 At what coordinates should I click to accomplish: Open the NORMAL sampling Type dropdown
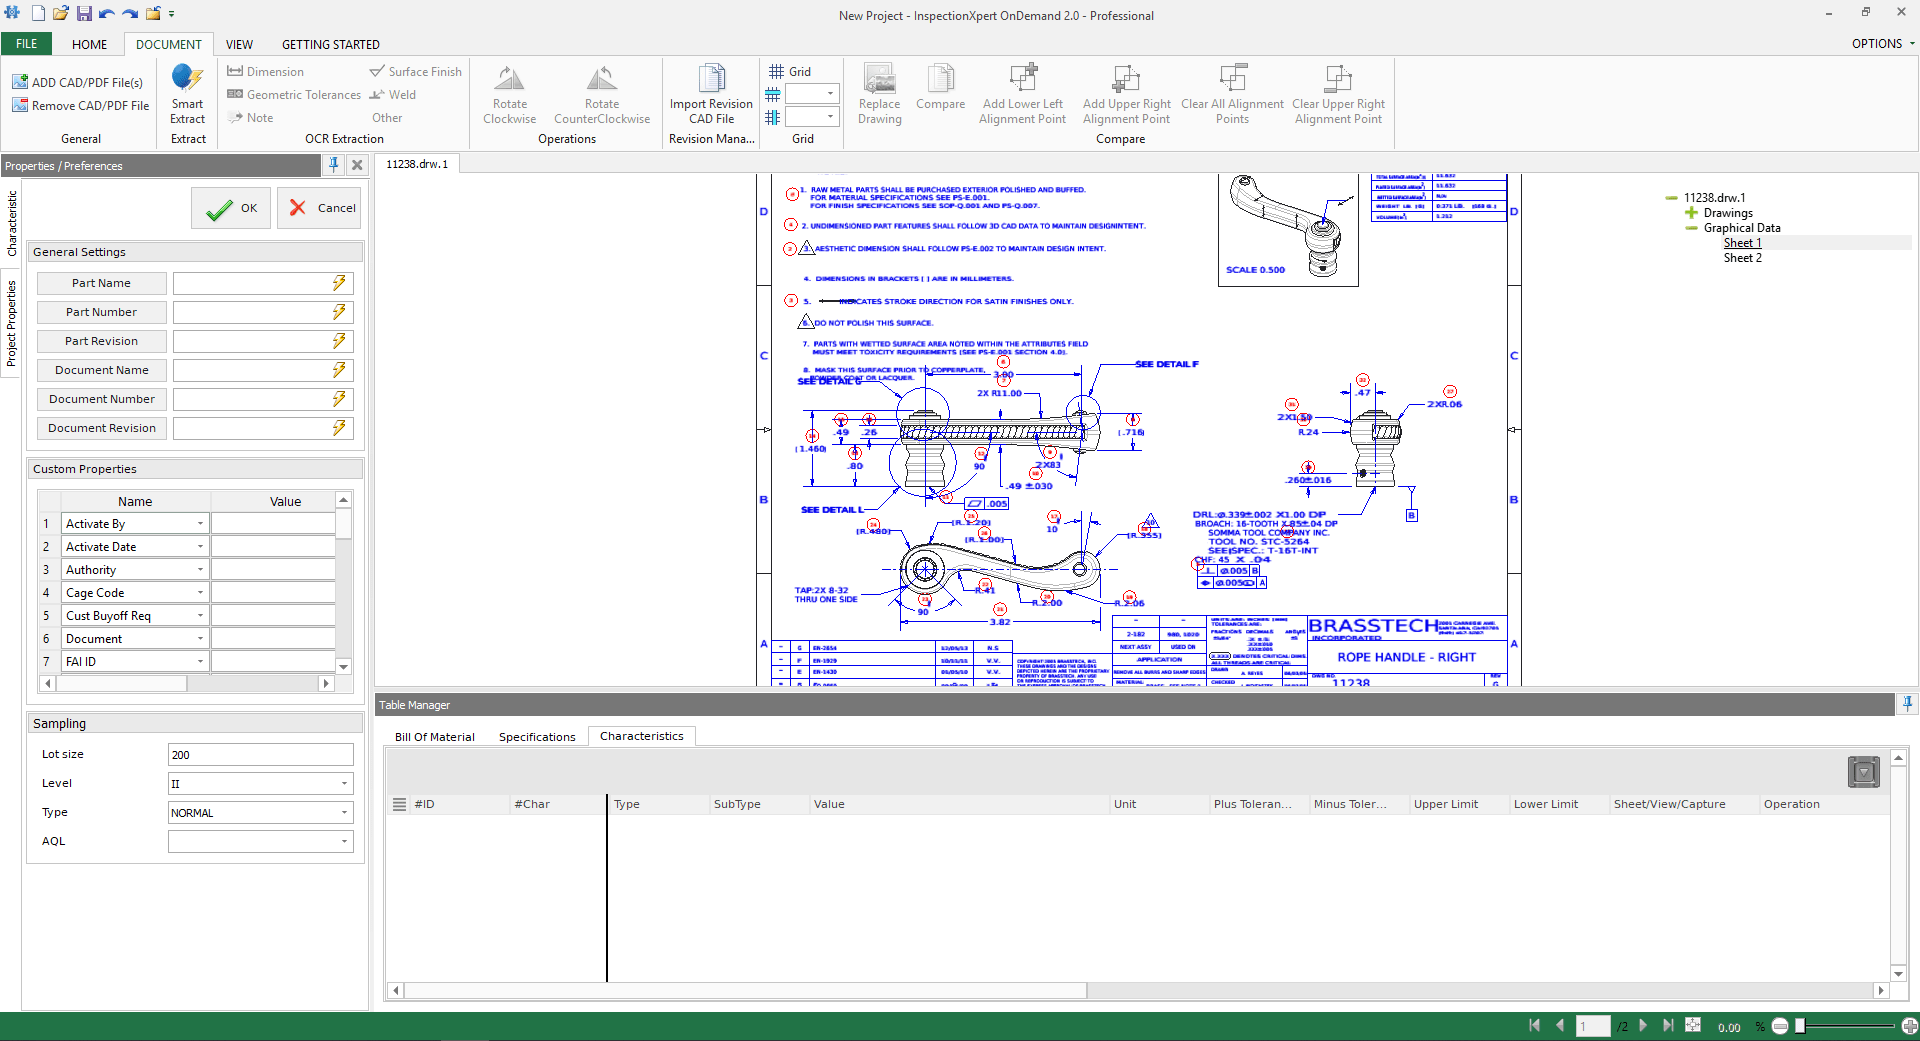pos(344,812)
